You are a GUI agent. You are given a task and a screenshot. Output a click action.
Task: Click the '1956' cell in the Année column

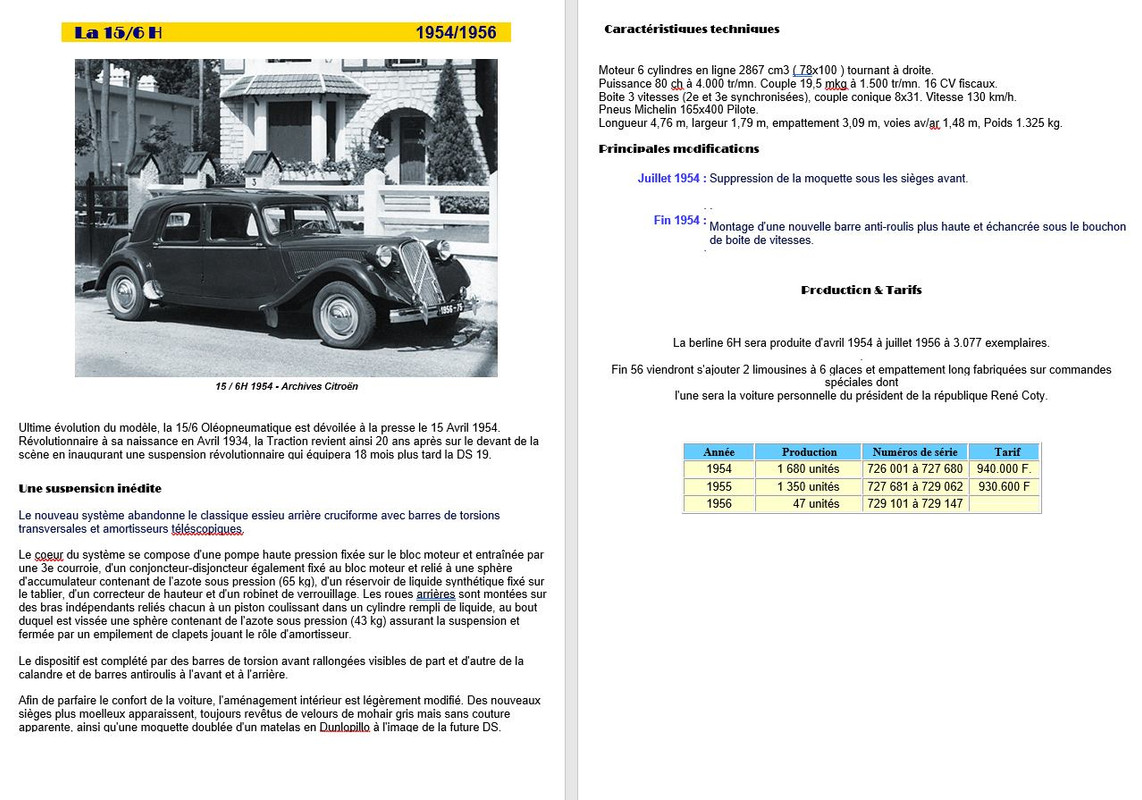719,503
